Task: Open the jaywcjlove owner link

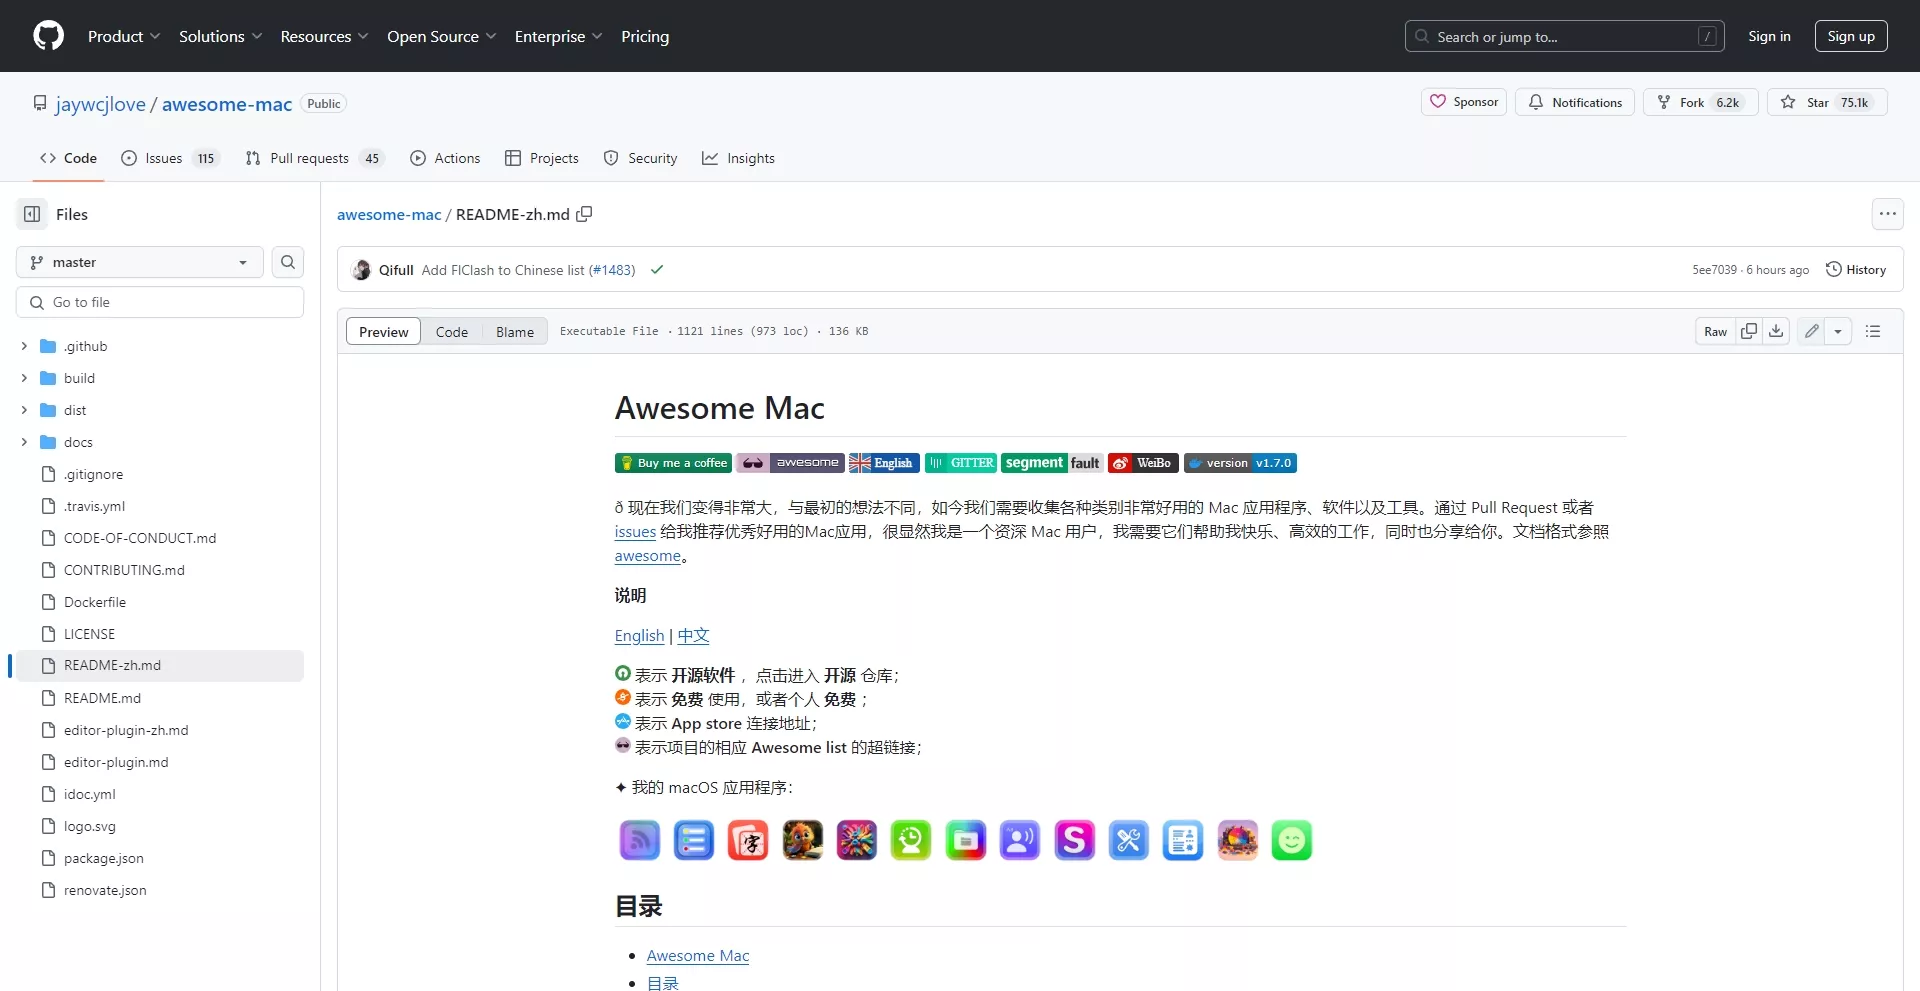Action: click(101, 104)
